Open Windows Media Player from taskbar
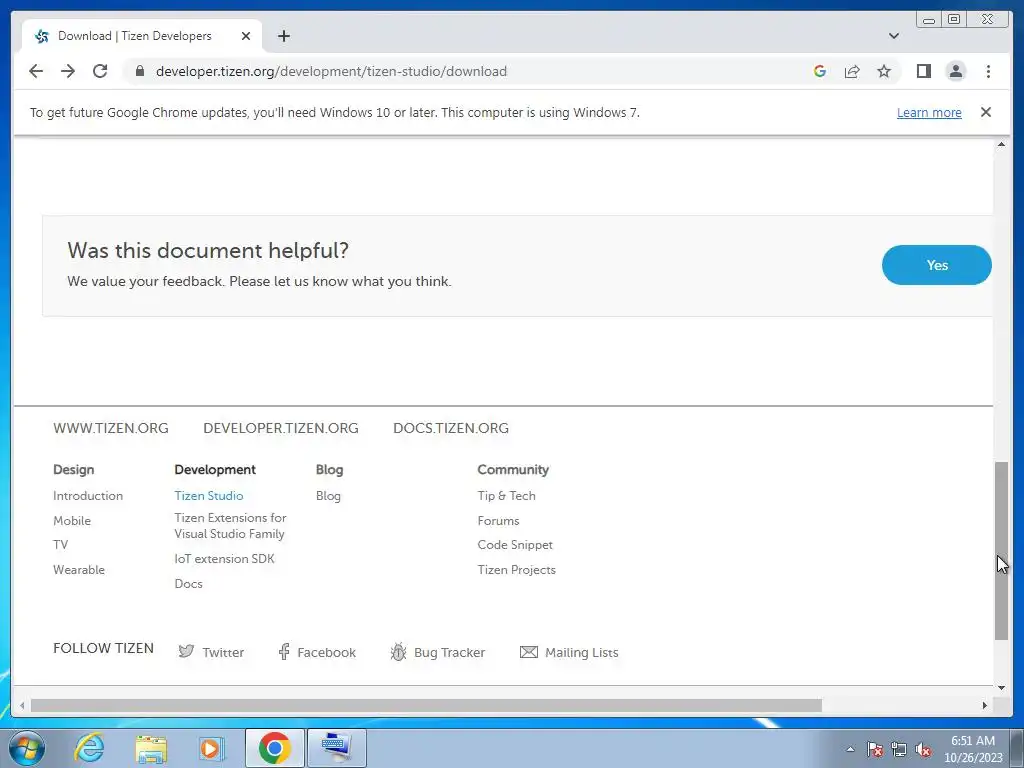Screen dimensions: 1024x768 211,748
